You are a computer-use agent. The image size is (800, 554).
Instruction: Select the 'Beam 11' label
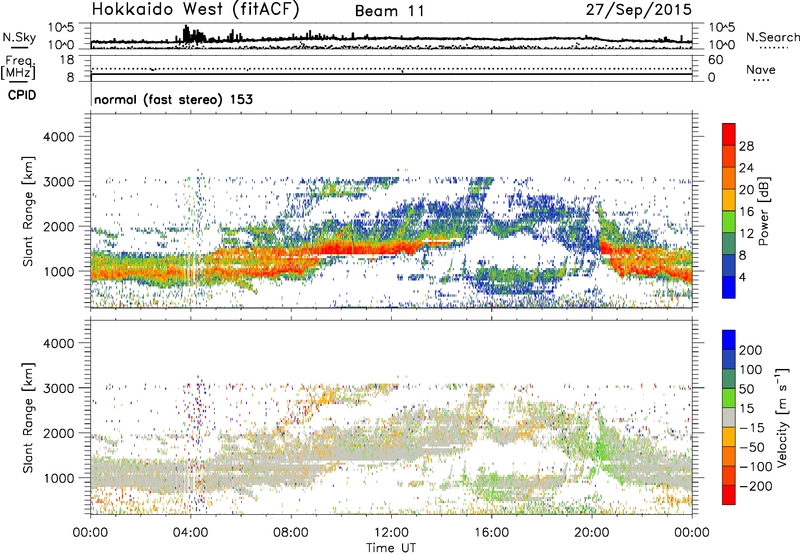tap(389, 11)
